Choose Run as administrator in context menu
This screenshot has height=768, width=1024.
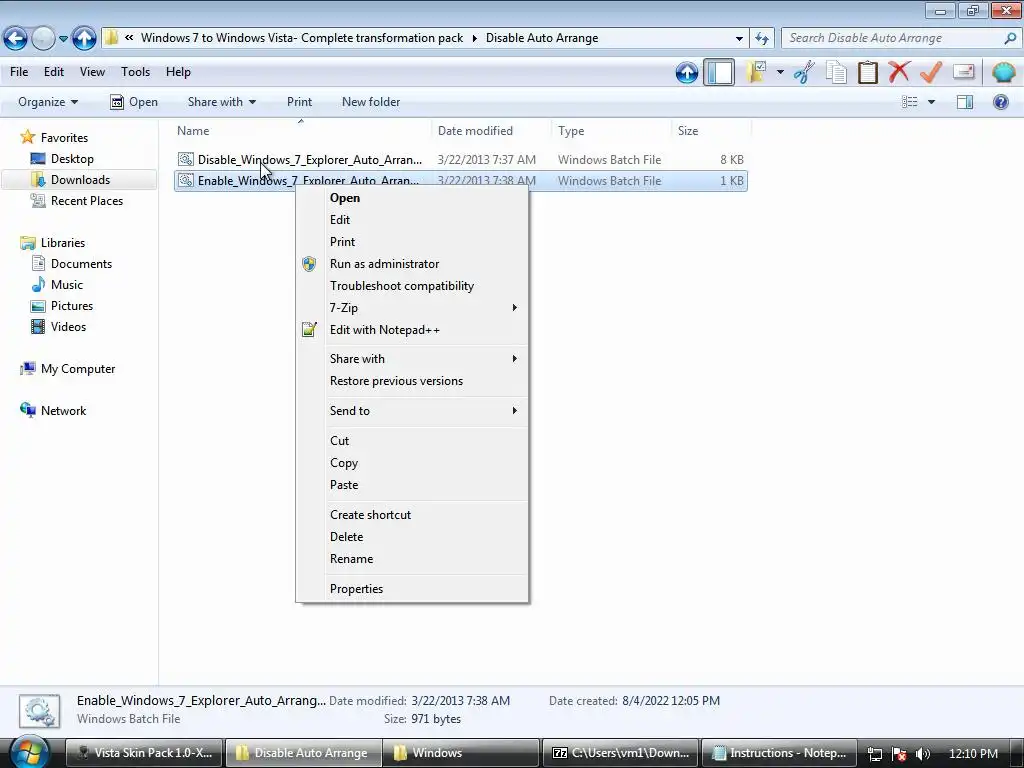412,264
